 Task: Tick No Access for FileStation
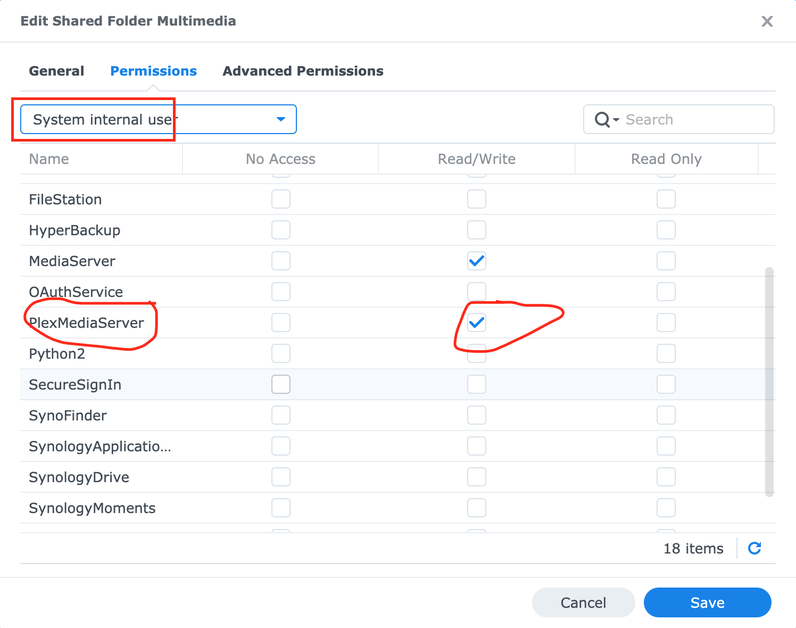[x=281, y=199]
